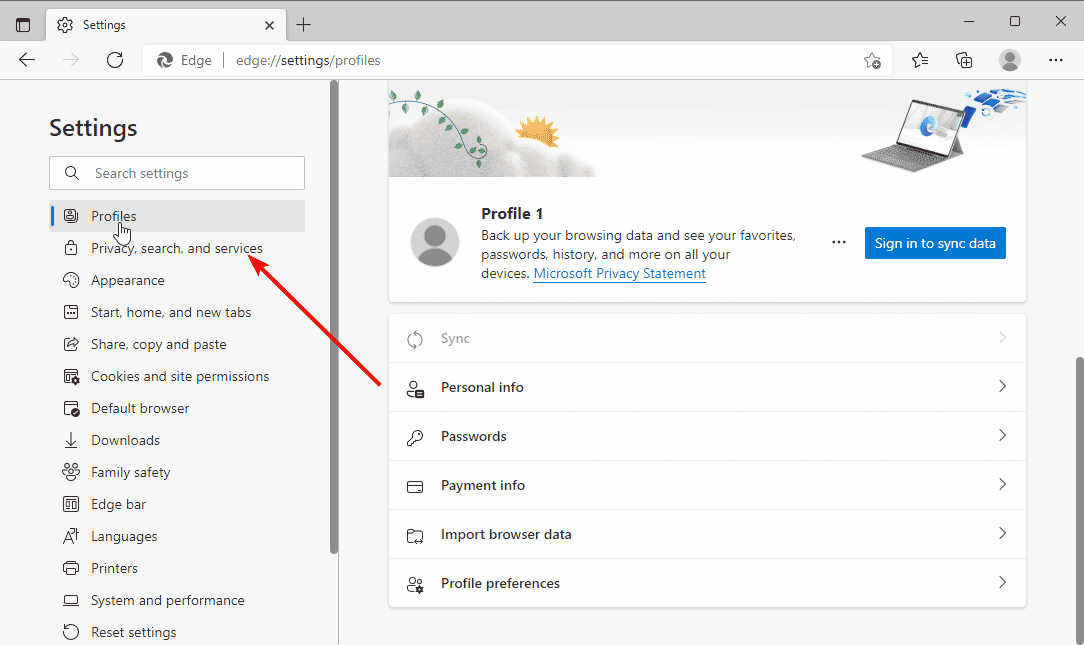1084x645 pixels.
Task: Open Microsoft Privacy Statement link
Action: tap(619, 273)
